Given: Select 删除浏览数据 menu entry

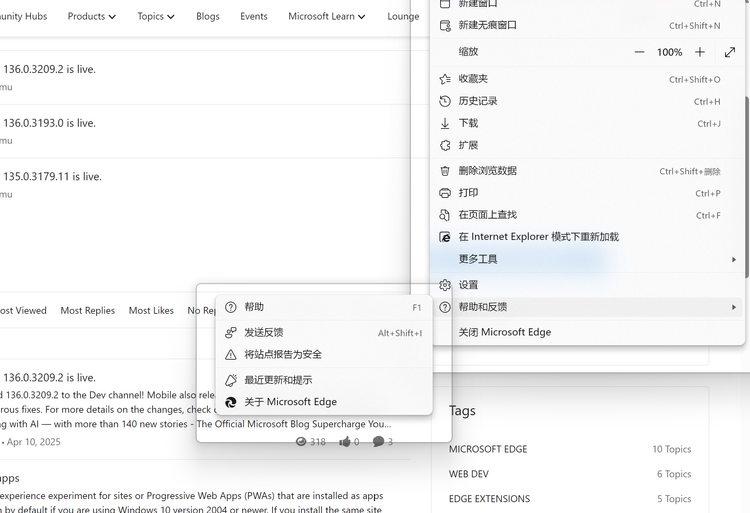Looking at the screenshot, I should coord(587,171).
